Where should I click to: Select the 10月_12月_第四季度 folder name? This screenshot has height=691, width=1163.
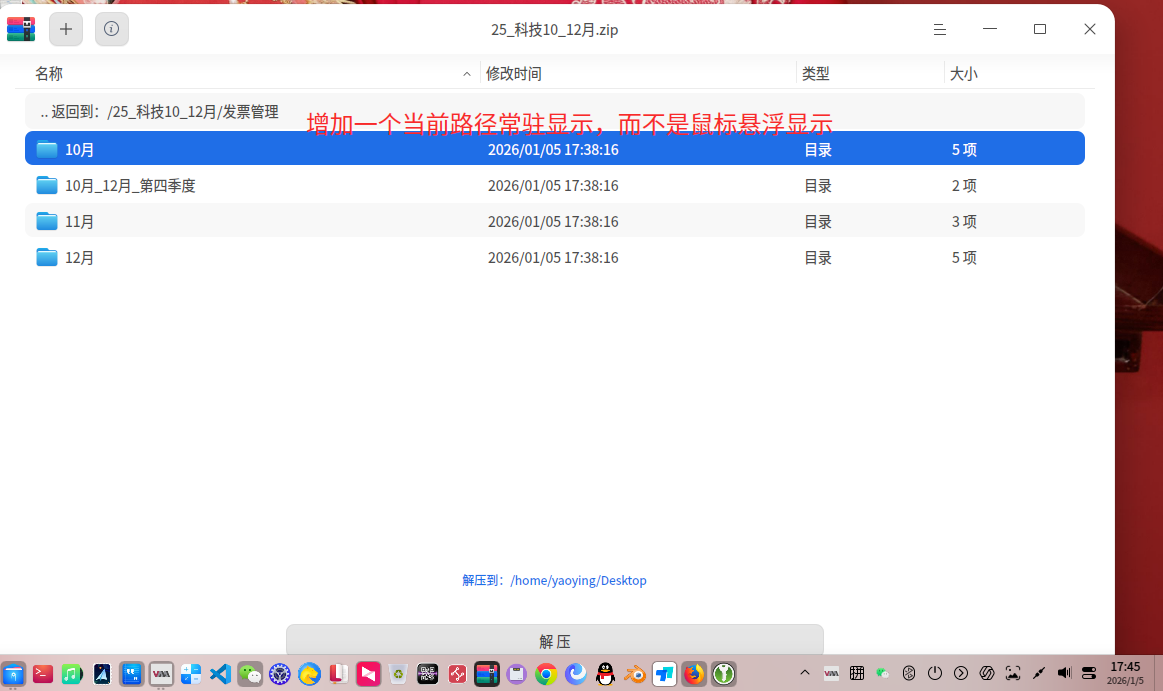130,185
